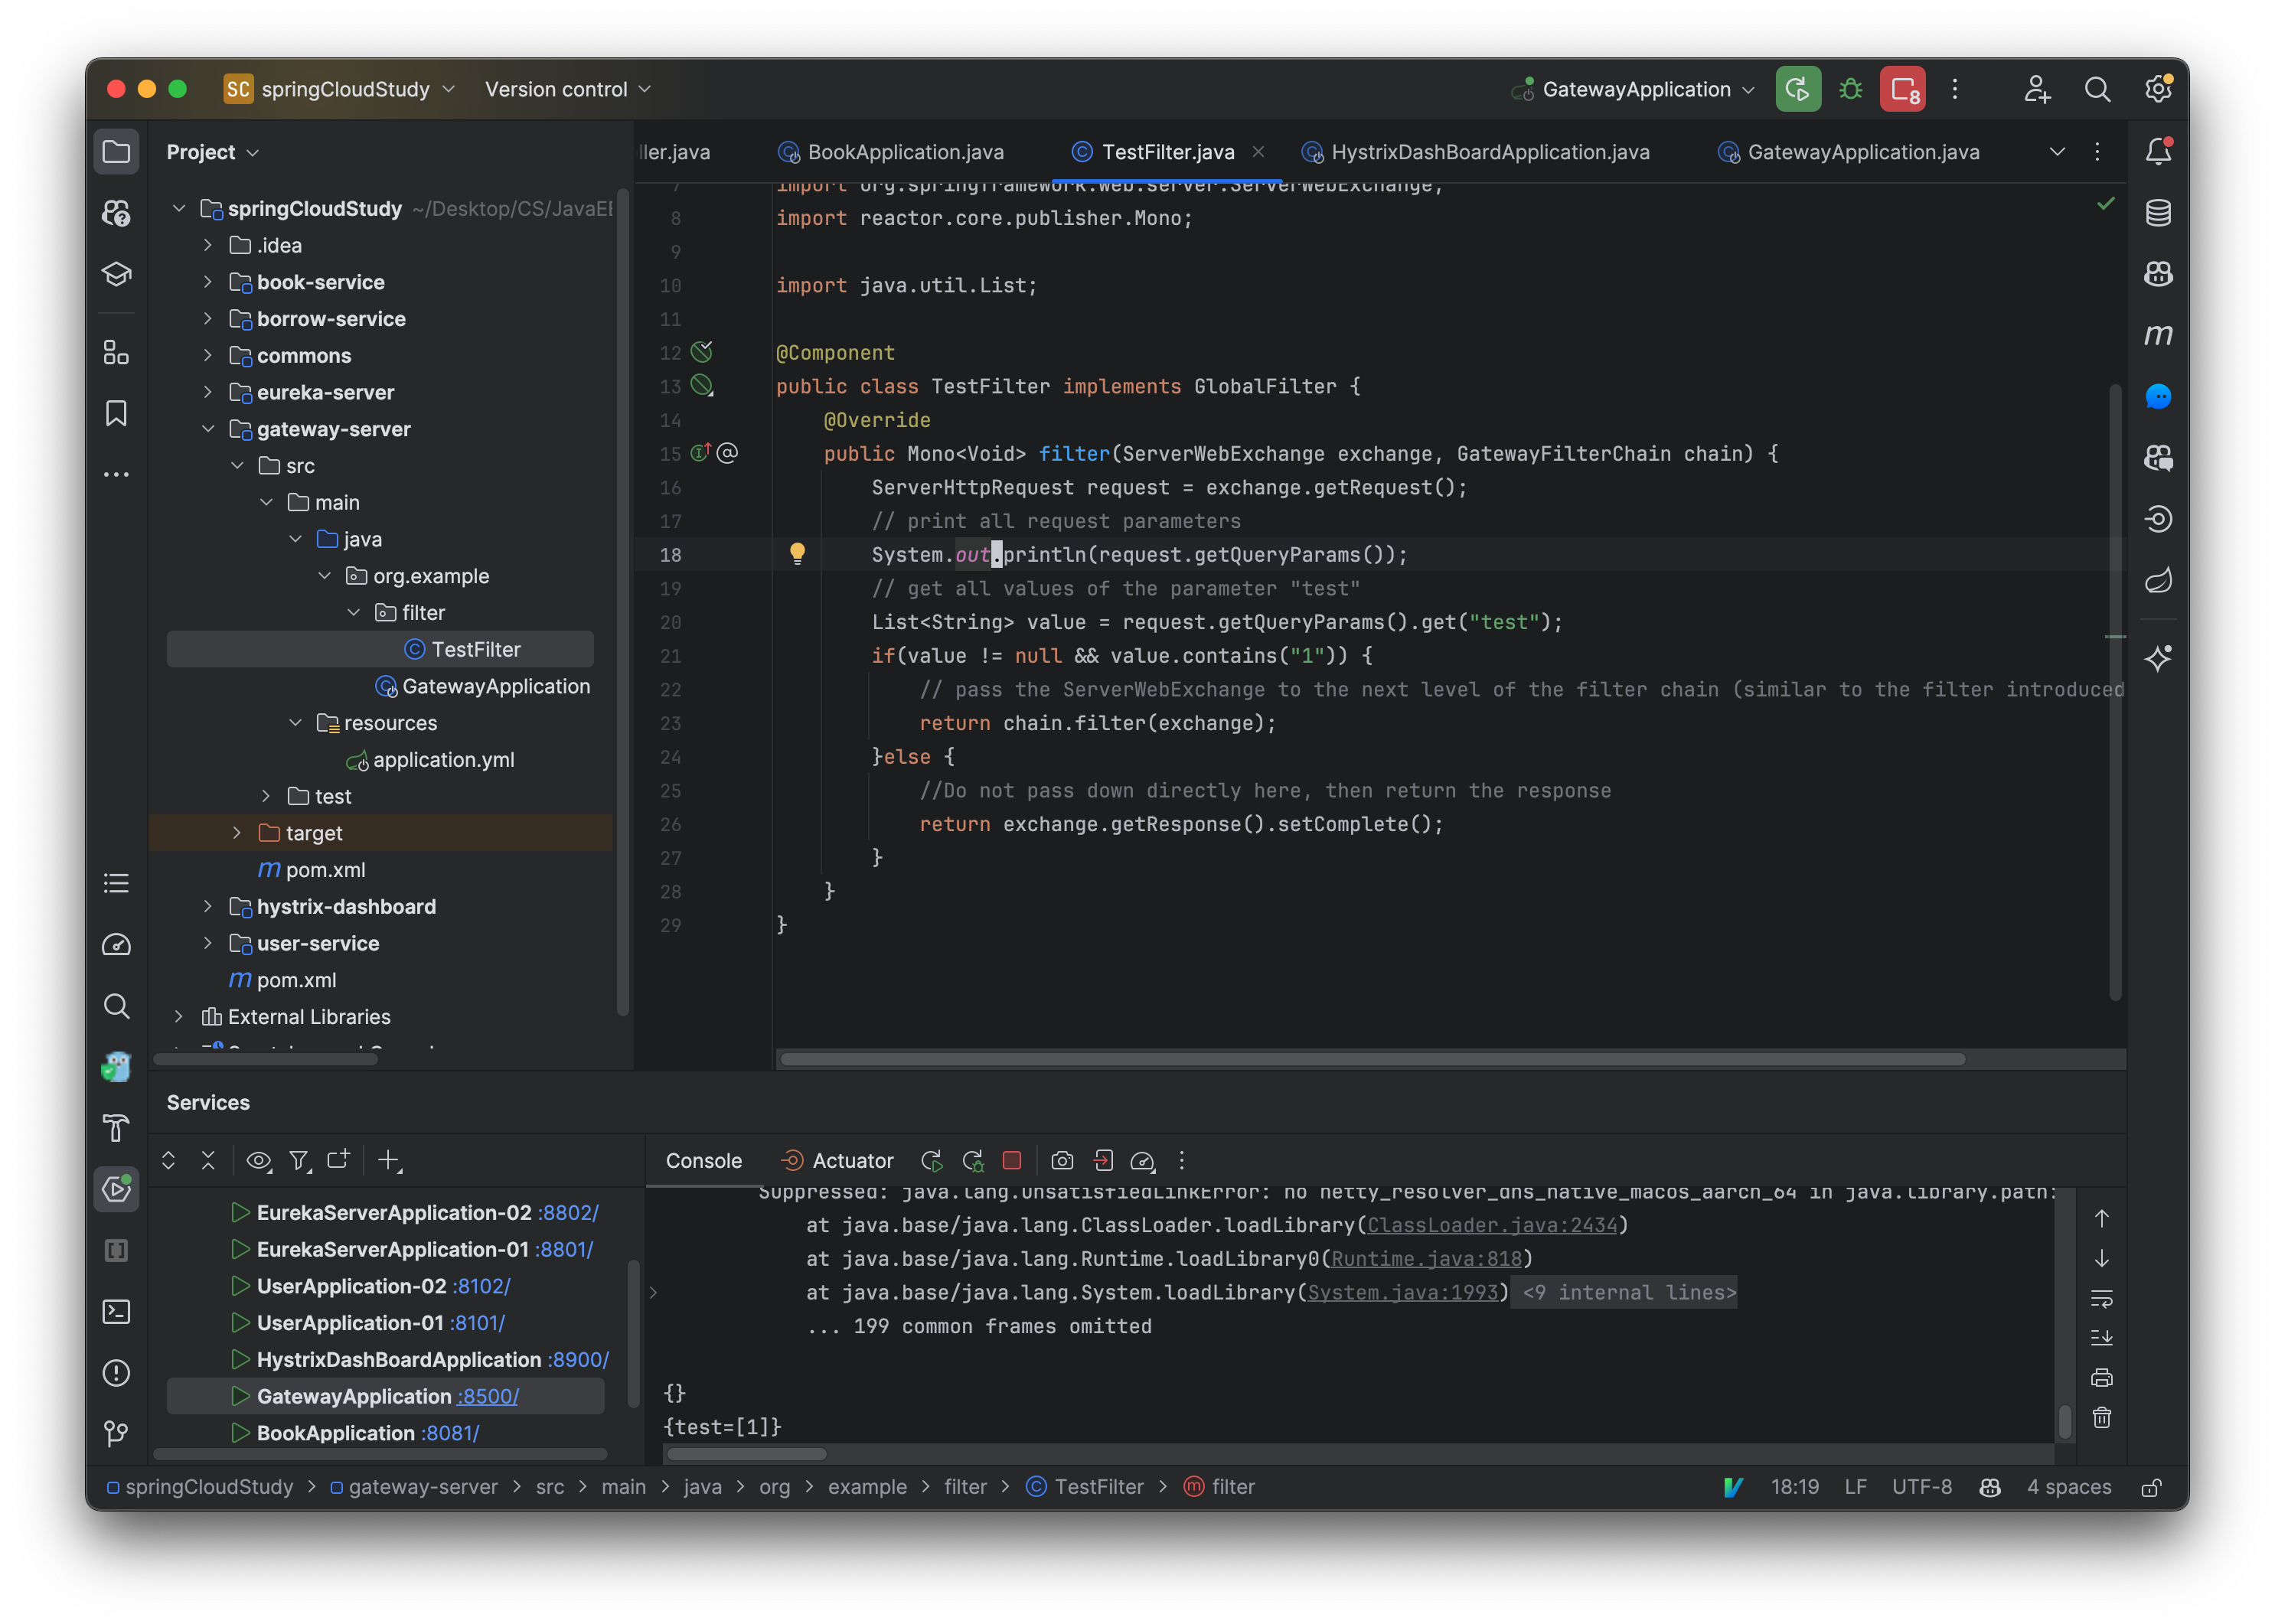This screenshot has width=2275, height=1624.
Task: Open ClassLoader.java:2434 from the stack trace
Action: point(1493,1224)
